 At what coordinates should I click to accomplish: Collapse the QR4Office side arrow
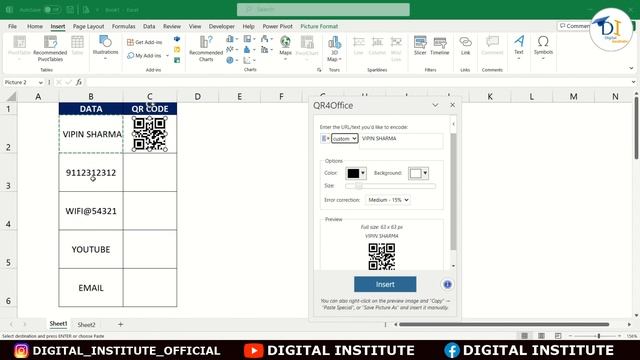coord(453,124)
